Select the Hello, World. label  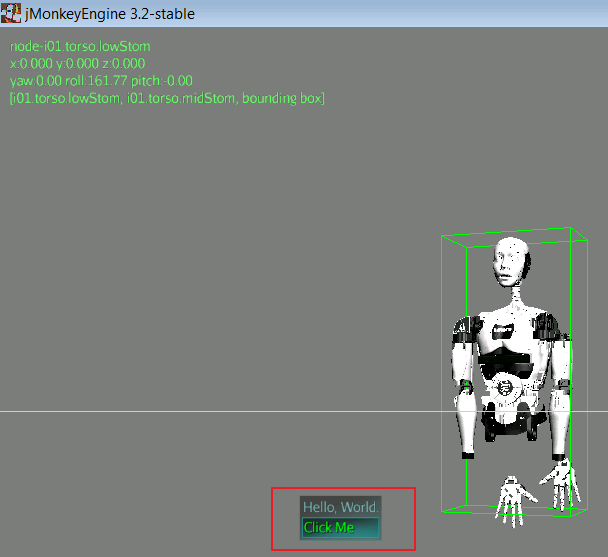pyautogui.click(x=340, y=507)
